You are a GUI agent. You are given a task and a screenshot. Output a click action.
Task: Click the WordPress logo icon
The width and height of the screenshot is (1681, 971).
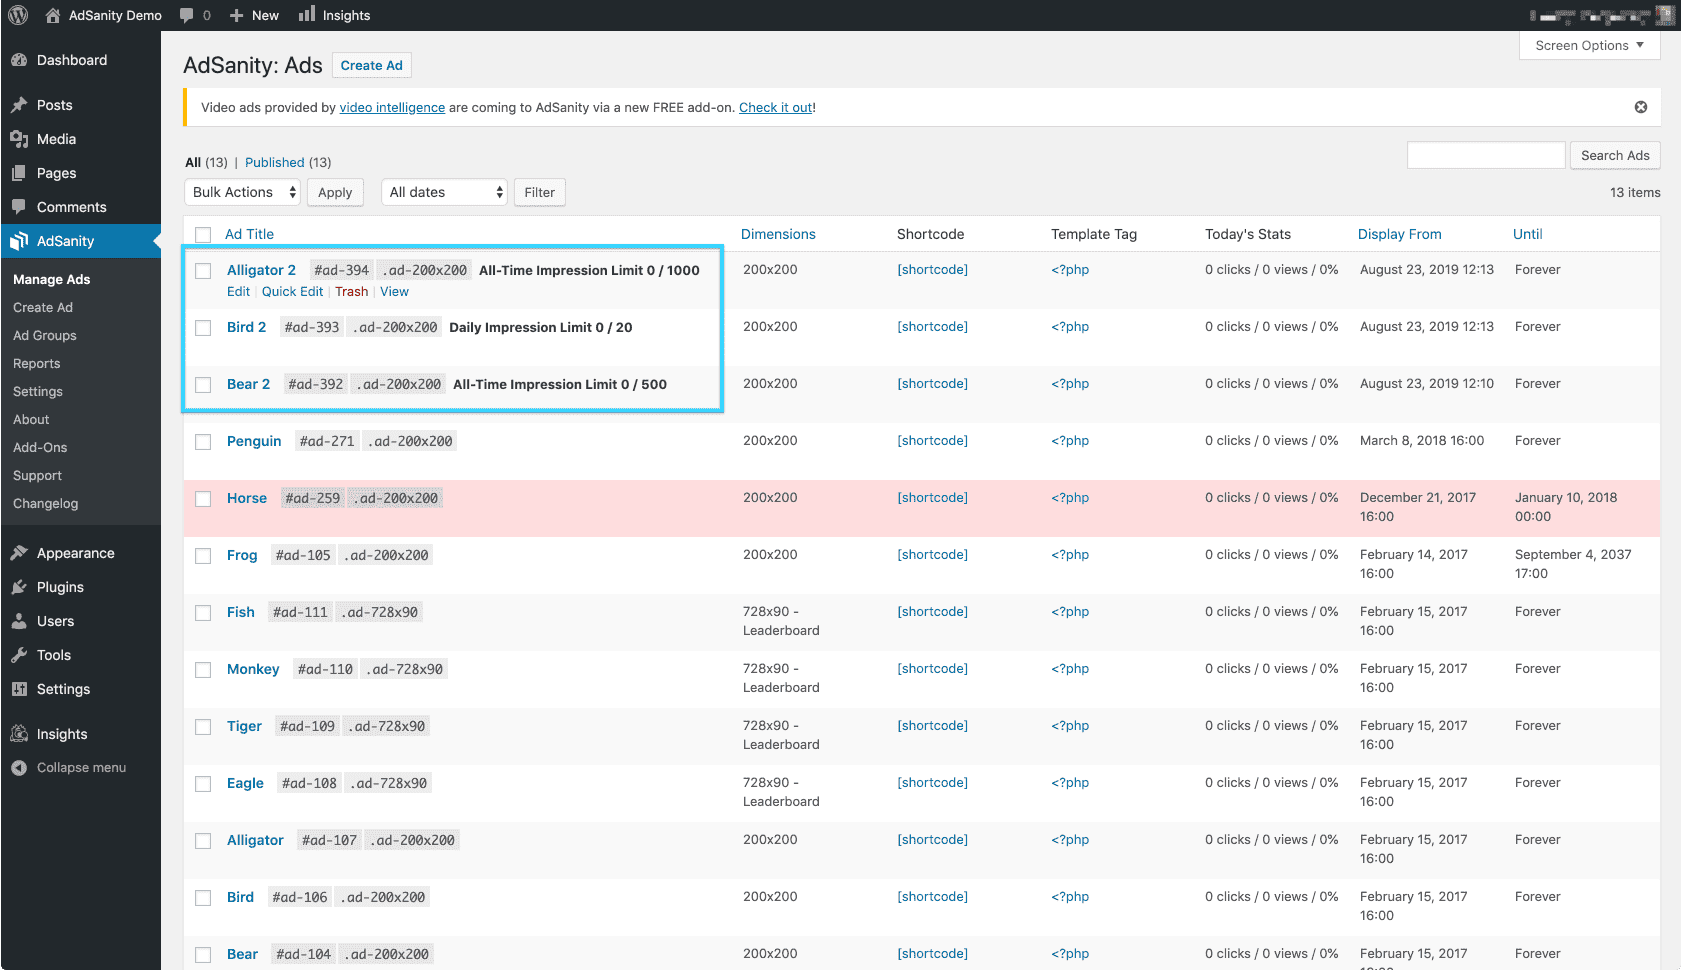[18, 15]
